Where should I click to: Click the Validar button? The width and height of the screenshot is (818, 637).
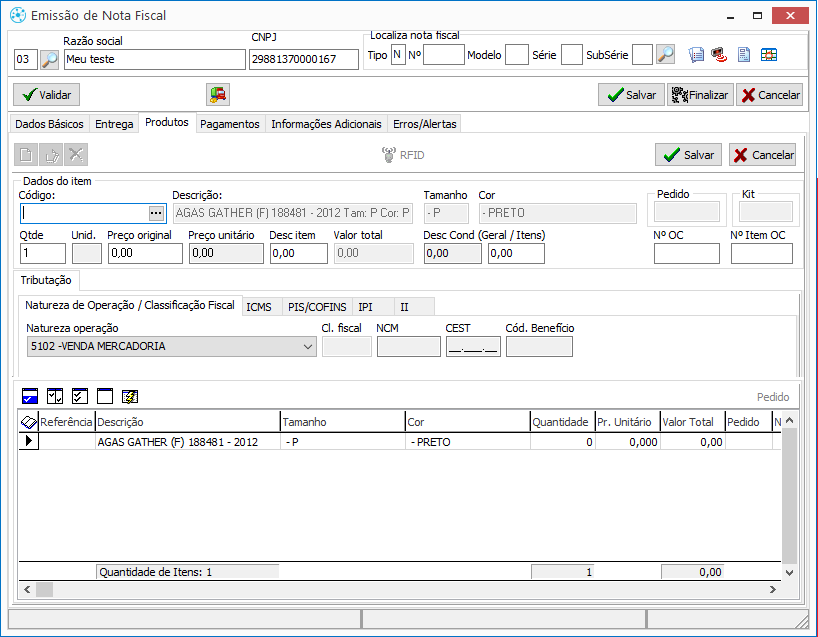pos(46,94)
